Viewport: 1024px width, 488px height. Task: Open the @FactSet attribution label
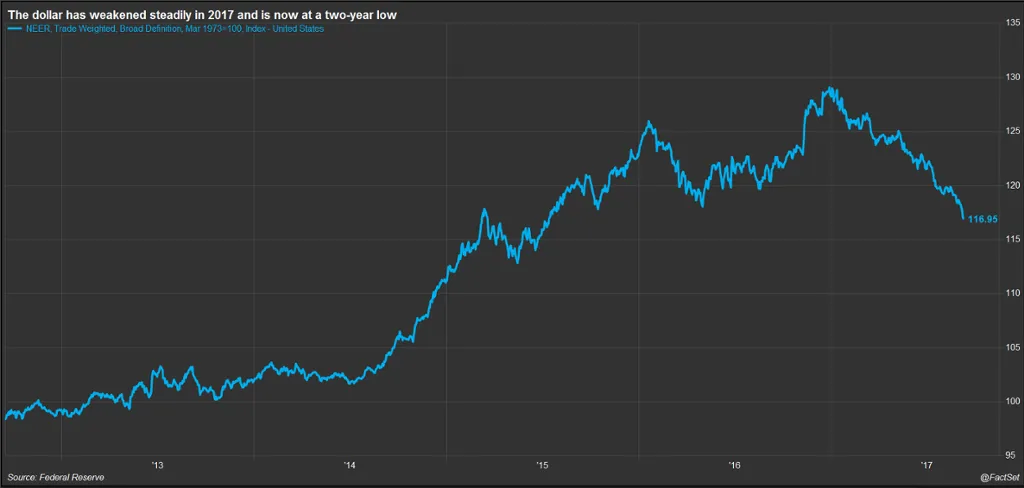point(998,478)
